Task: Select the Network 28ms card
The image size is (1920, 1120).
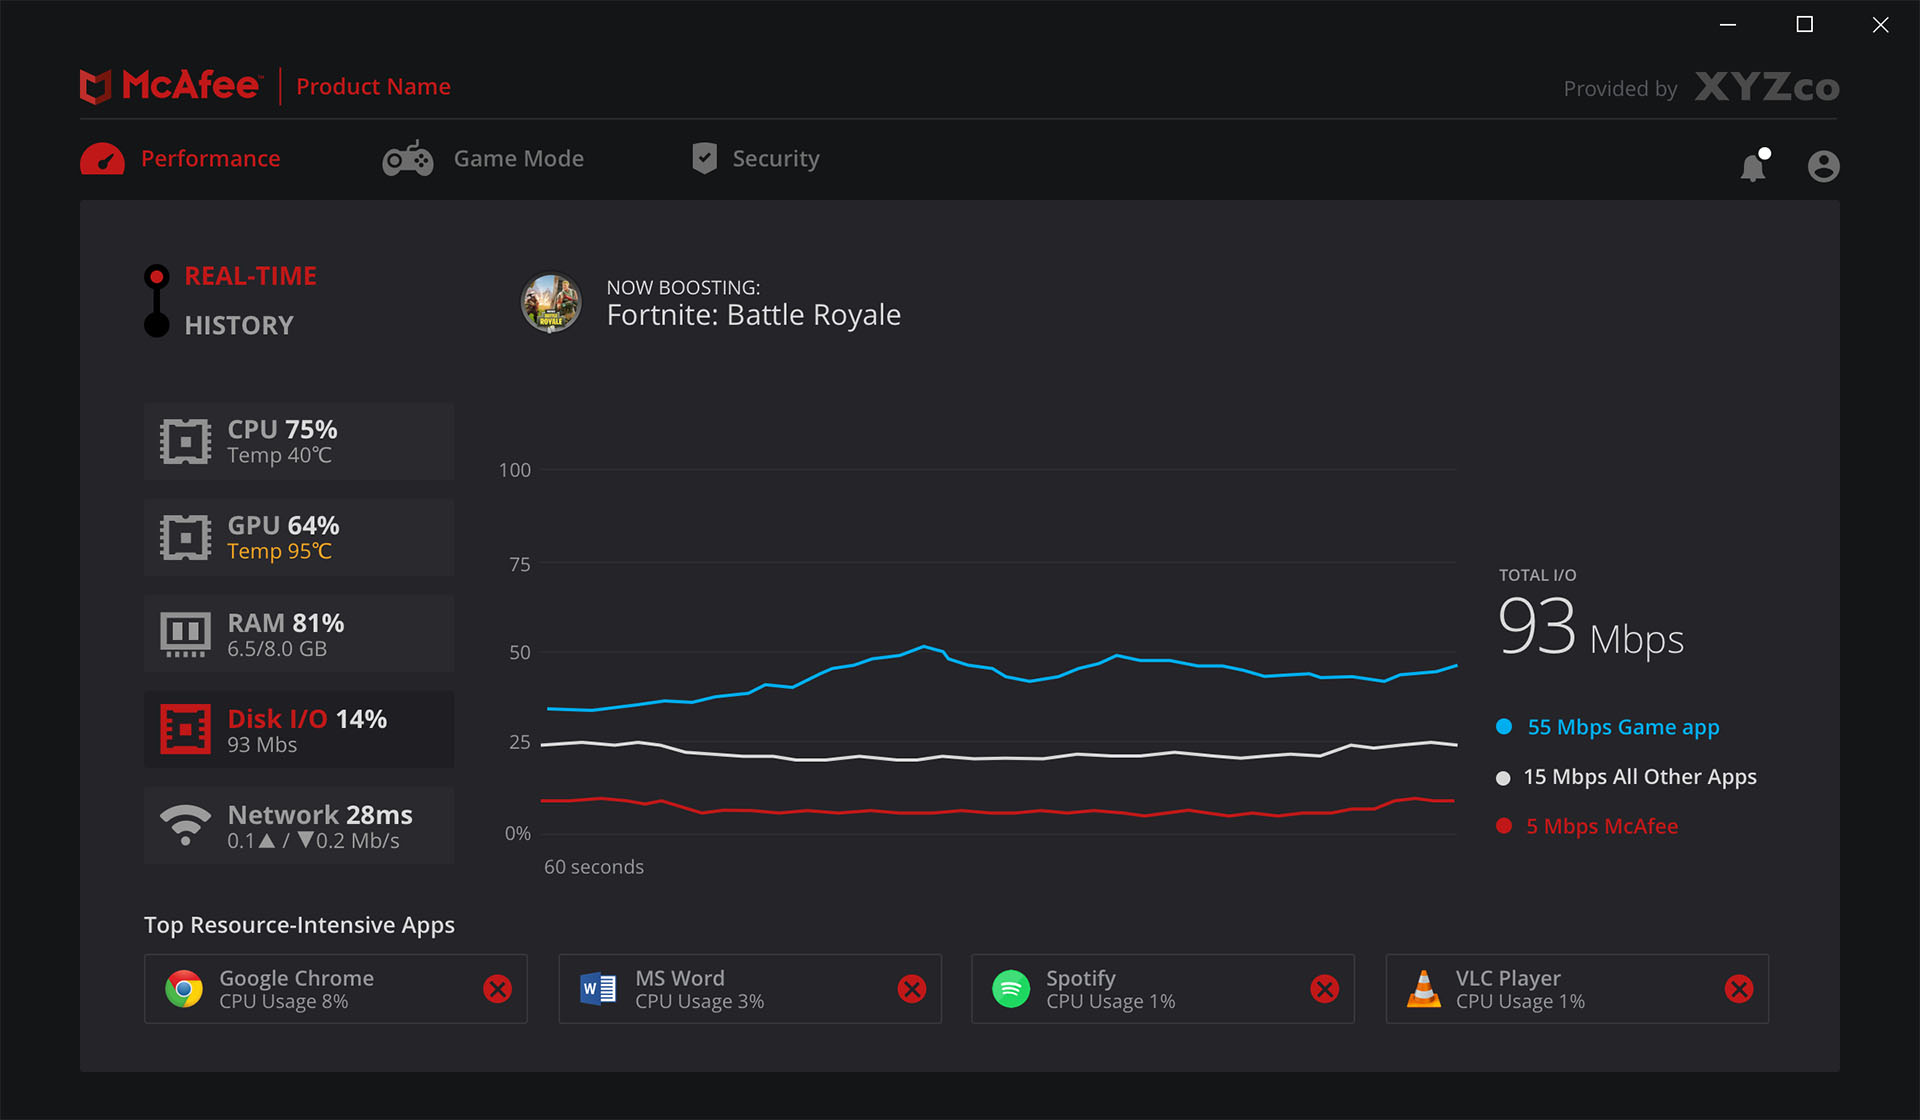Action: [x=299, y=826]
